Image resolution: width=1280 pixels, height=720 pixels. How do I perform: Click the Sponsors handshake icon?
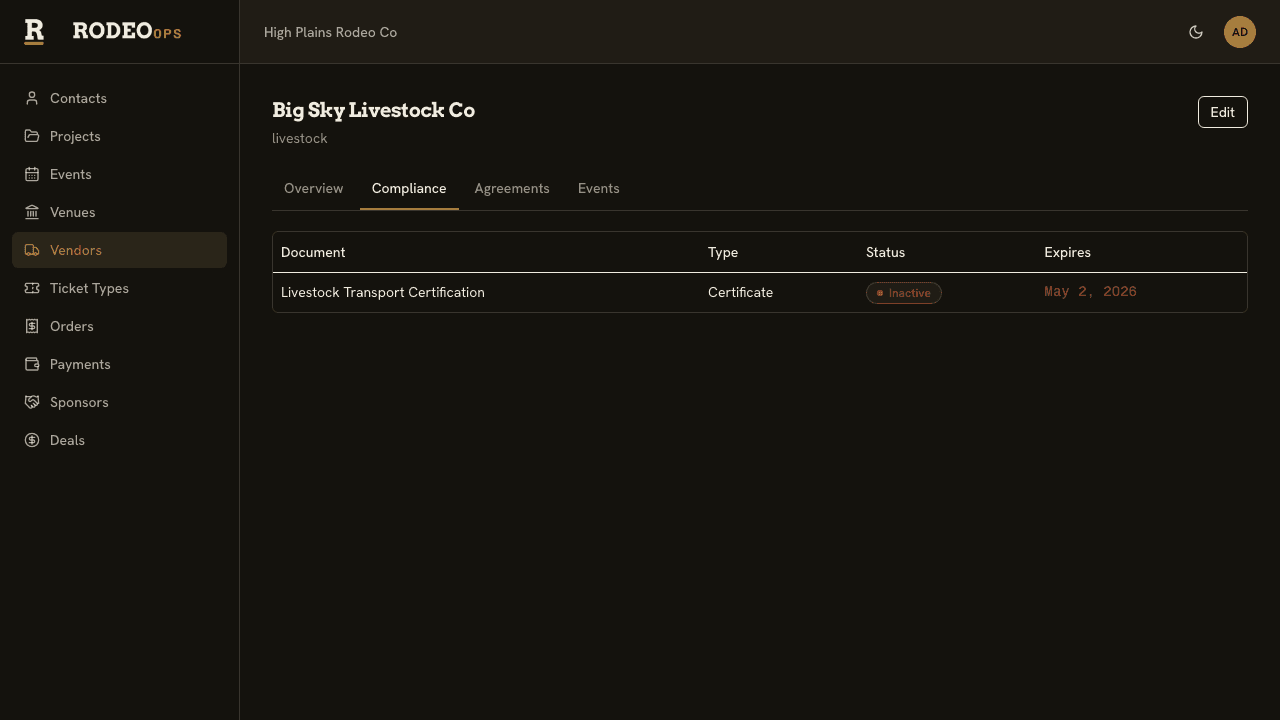(32, 402)
